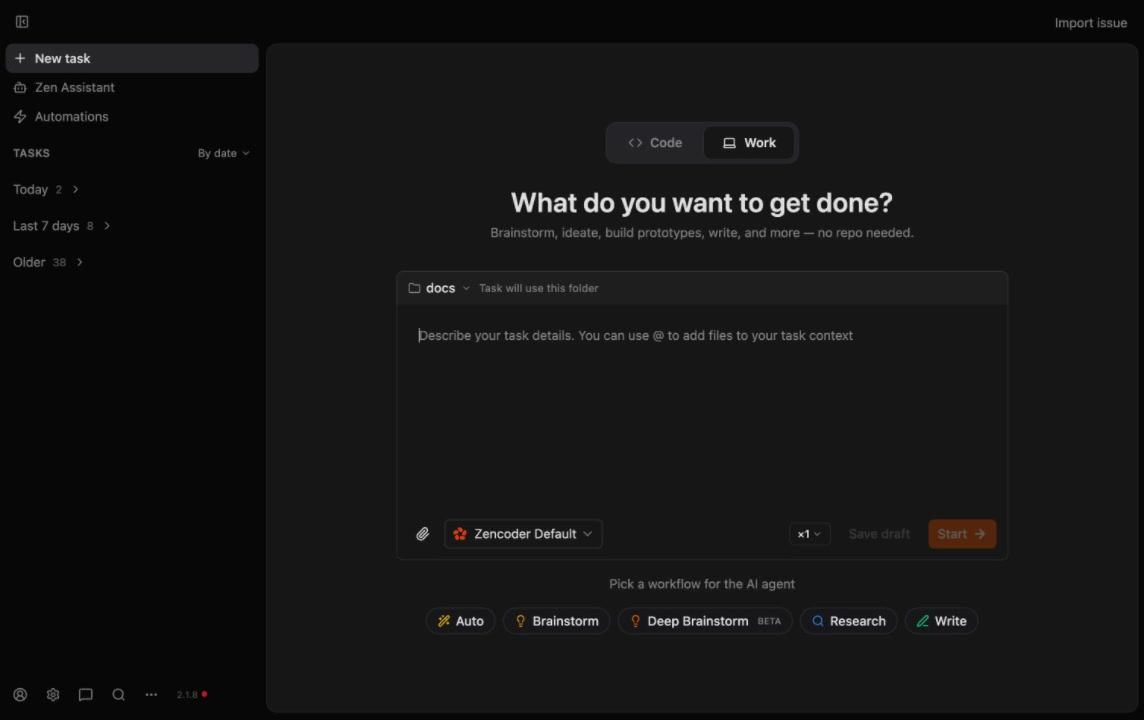Open the docs folder dropdown
Image resolution: width=1144 pixels, height=720 pixels.
(439, 288)
